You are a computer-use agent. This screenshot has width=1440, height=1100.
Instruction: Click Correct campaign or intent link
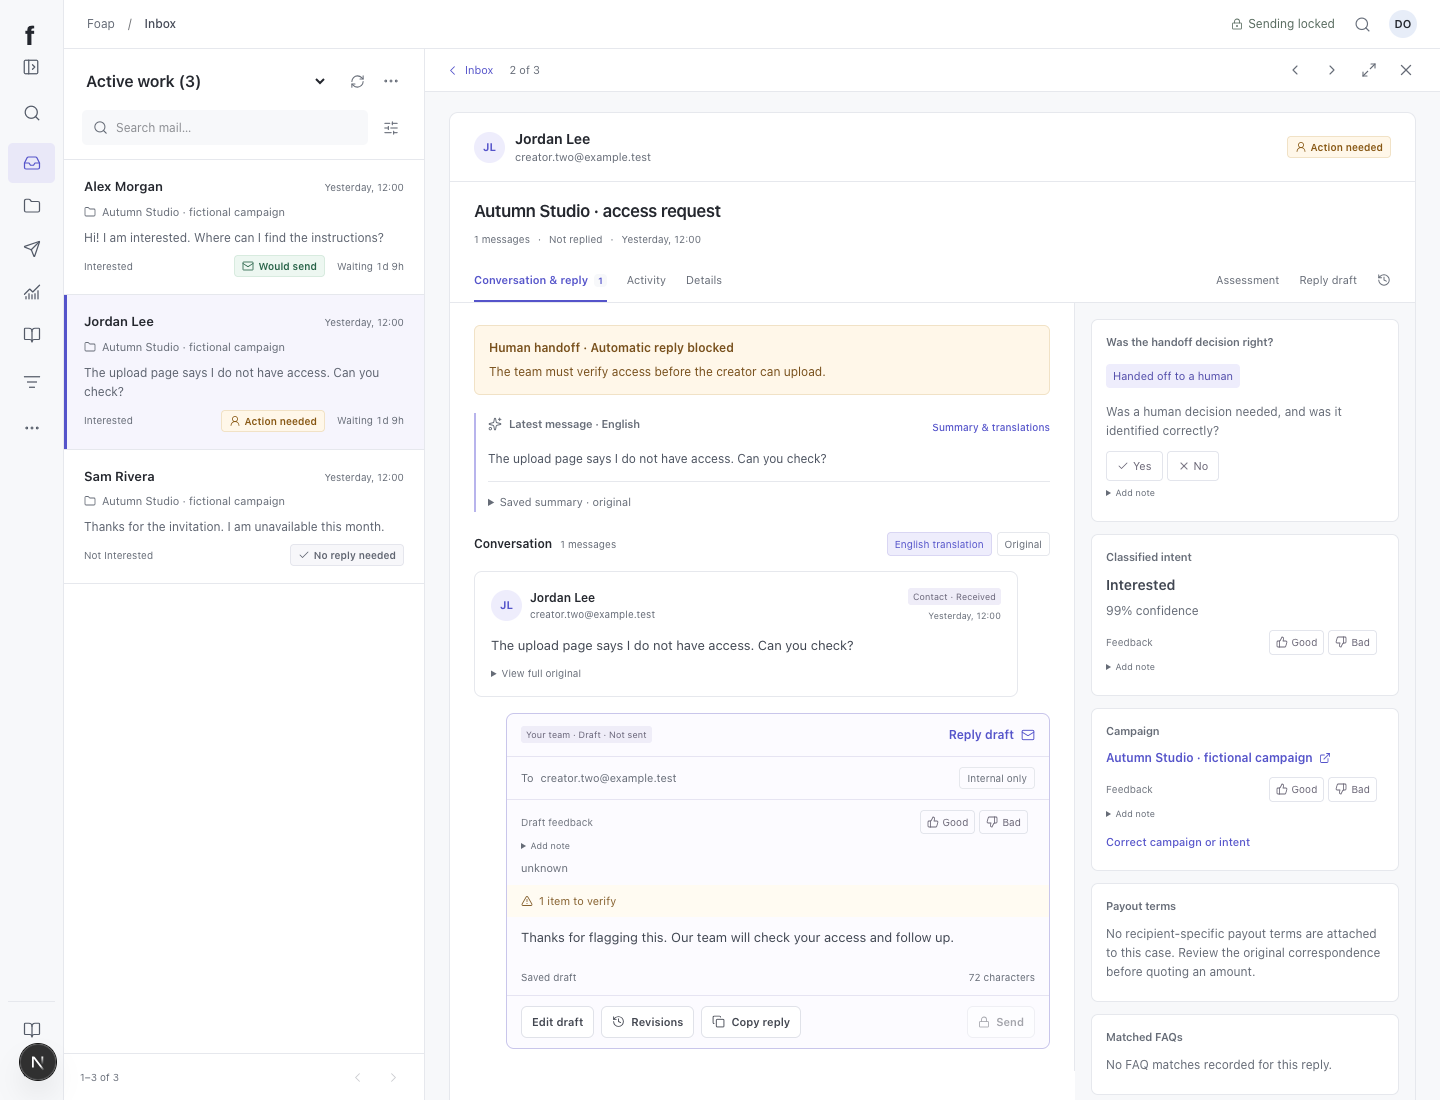[x=1178, y=842]
